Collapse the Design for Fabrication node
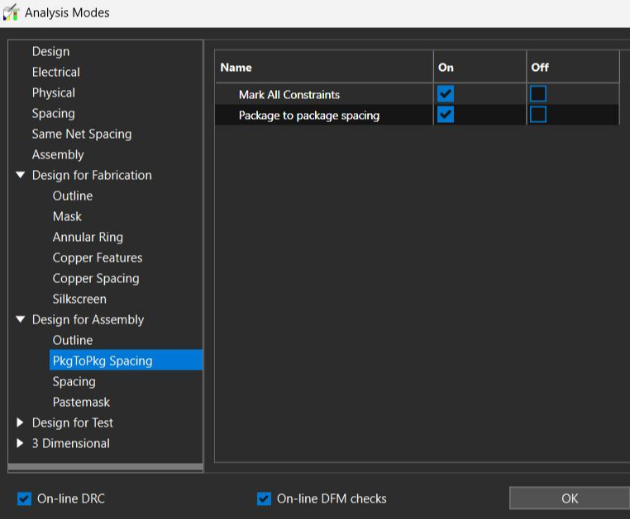Screen dimensions: 630x519 20,175
